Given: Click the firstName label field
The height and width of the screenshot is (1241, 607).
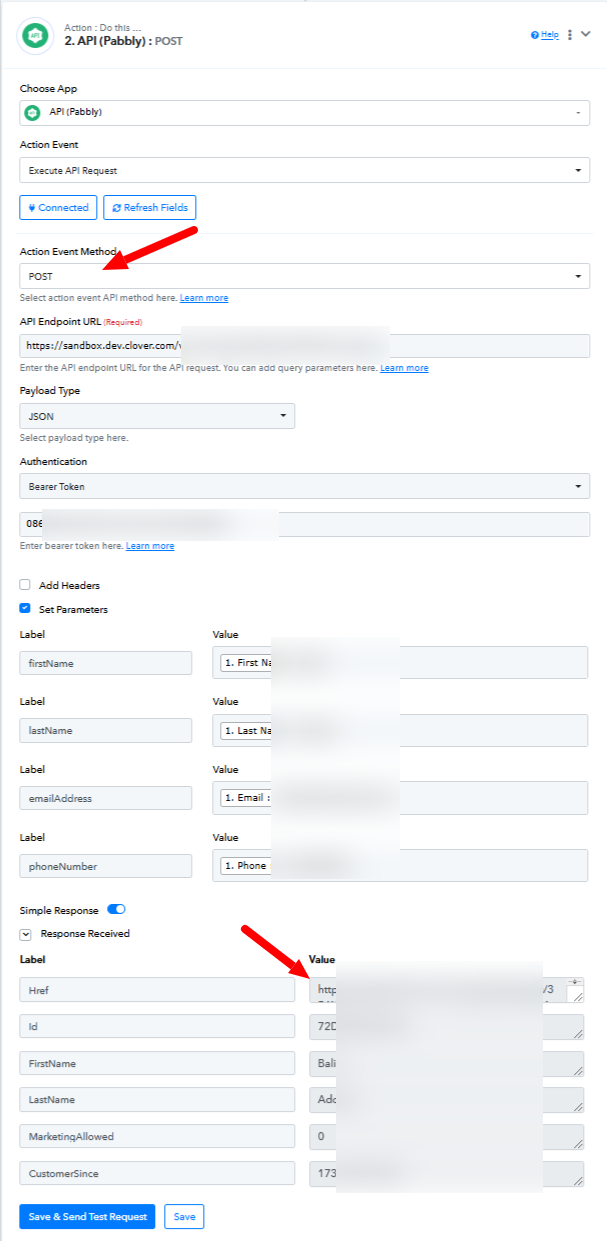Looking at the screenshot, I should [x=106, y=663].
